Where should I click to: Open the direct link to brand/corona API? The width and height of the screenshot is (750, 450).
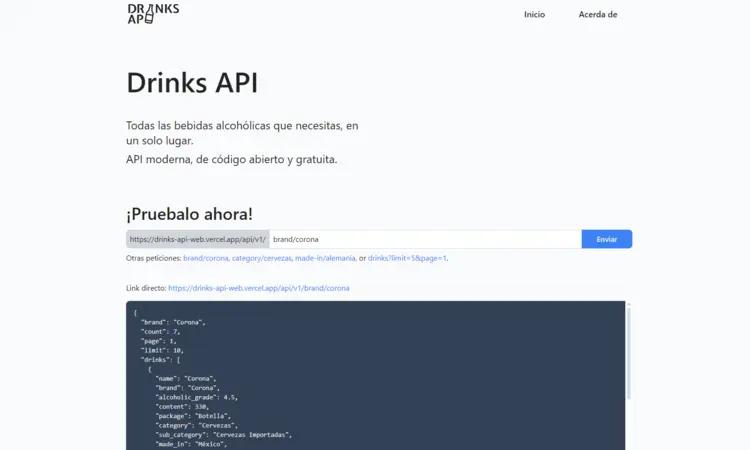pos(259,288)
